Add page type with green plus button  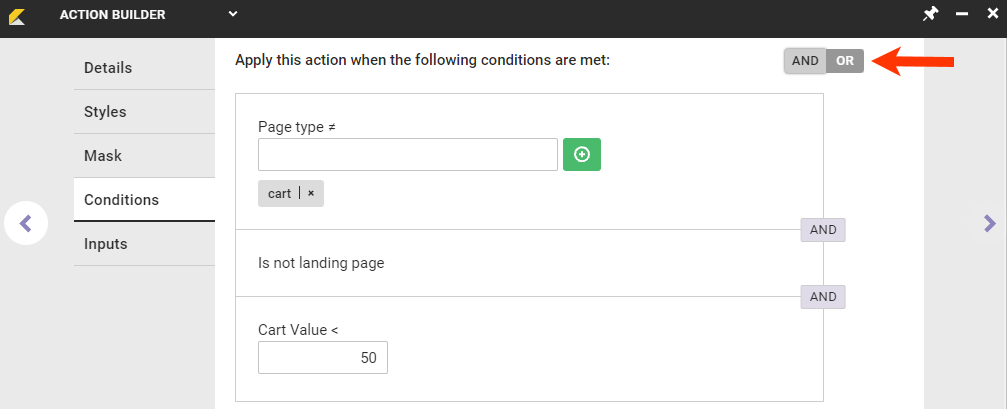click(582, 155)
